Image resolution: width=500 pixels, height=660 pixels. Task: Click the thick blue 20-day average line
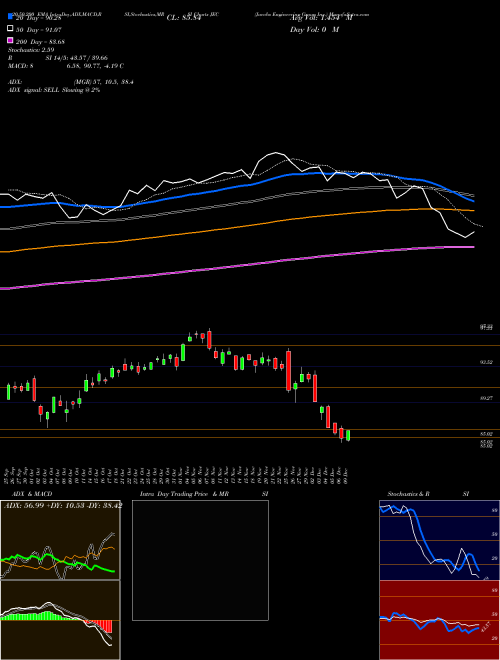point(236,188)
